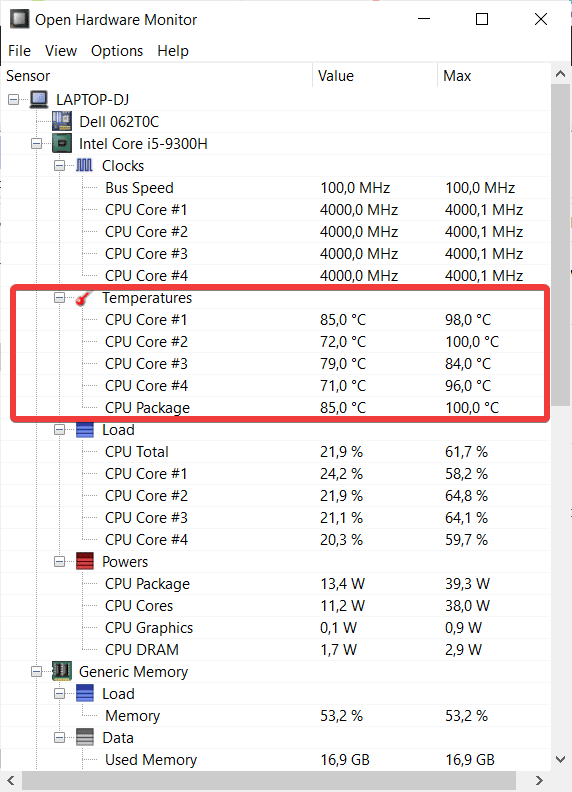Collapse the Generic Memory node
Image resolution: width=572 pixels, height=792 pixels.
coord(36,671)
